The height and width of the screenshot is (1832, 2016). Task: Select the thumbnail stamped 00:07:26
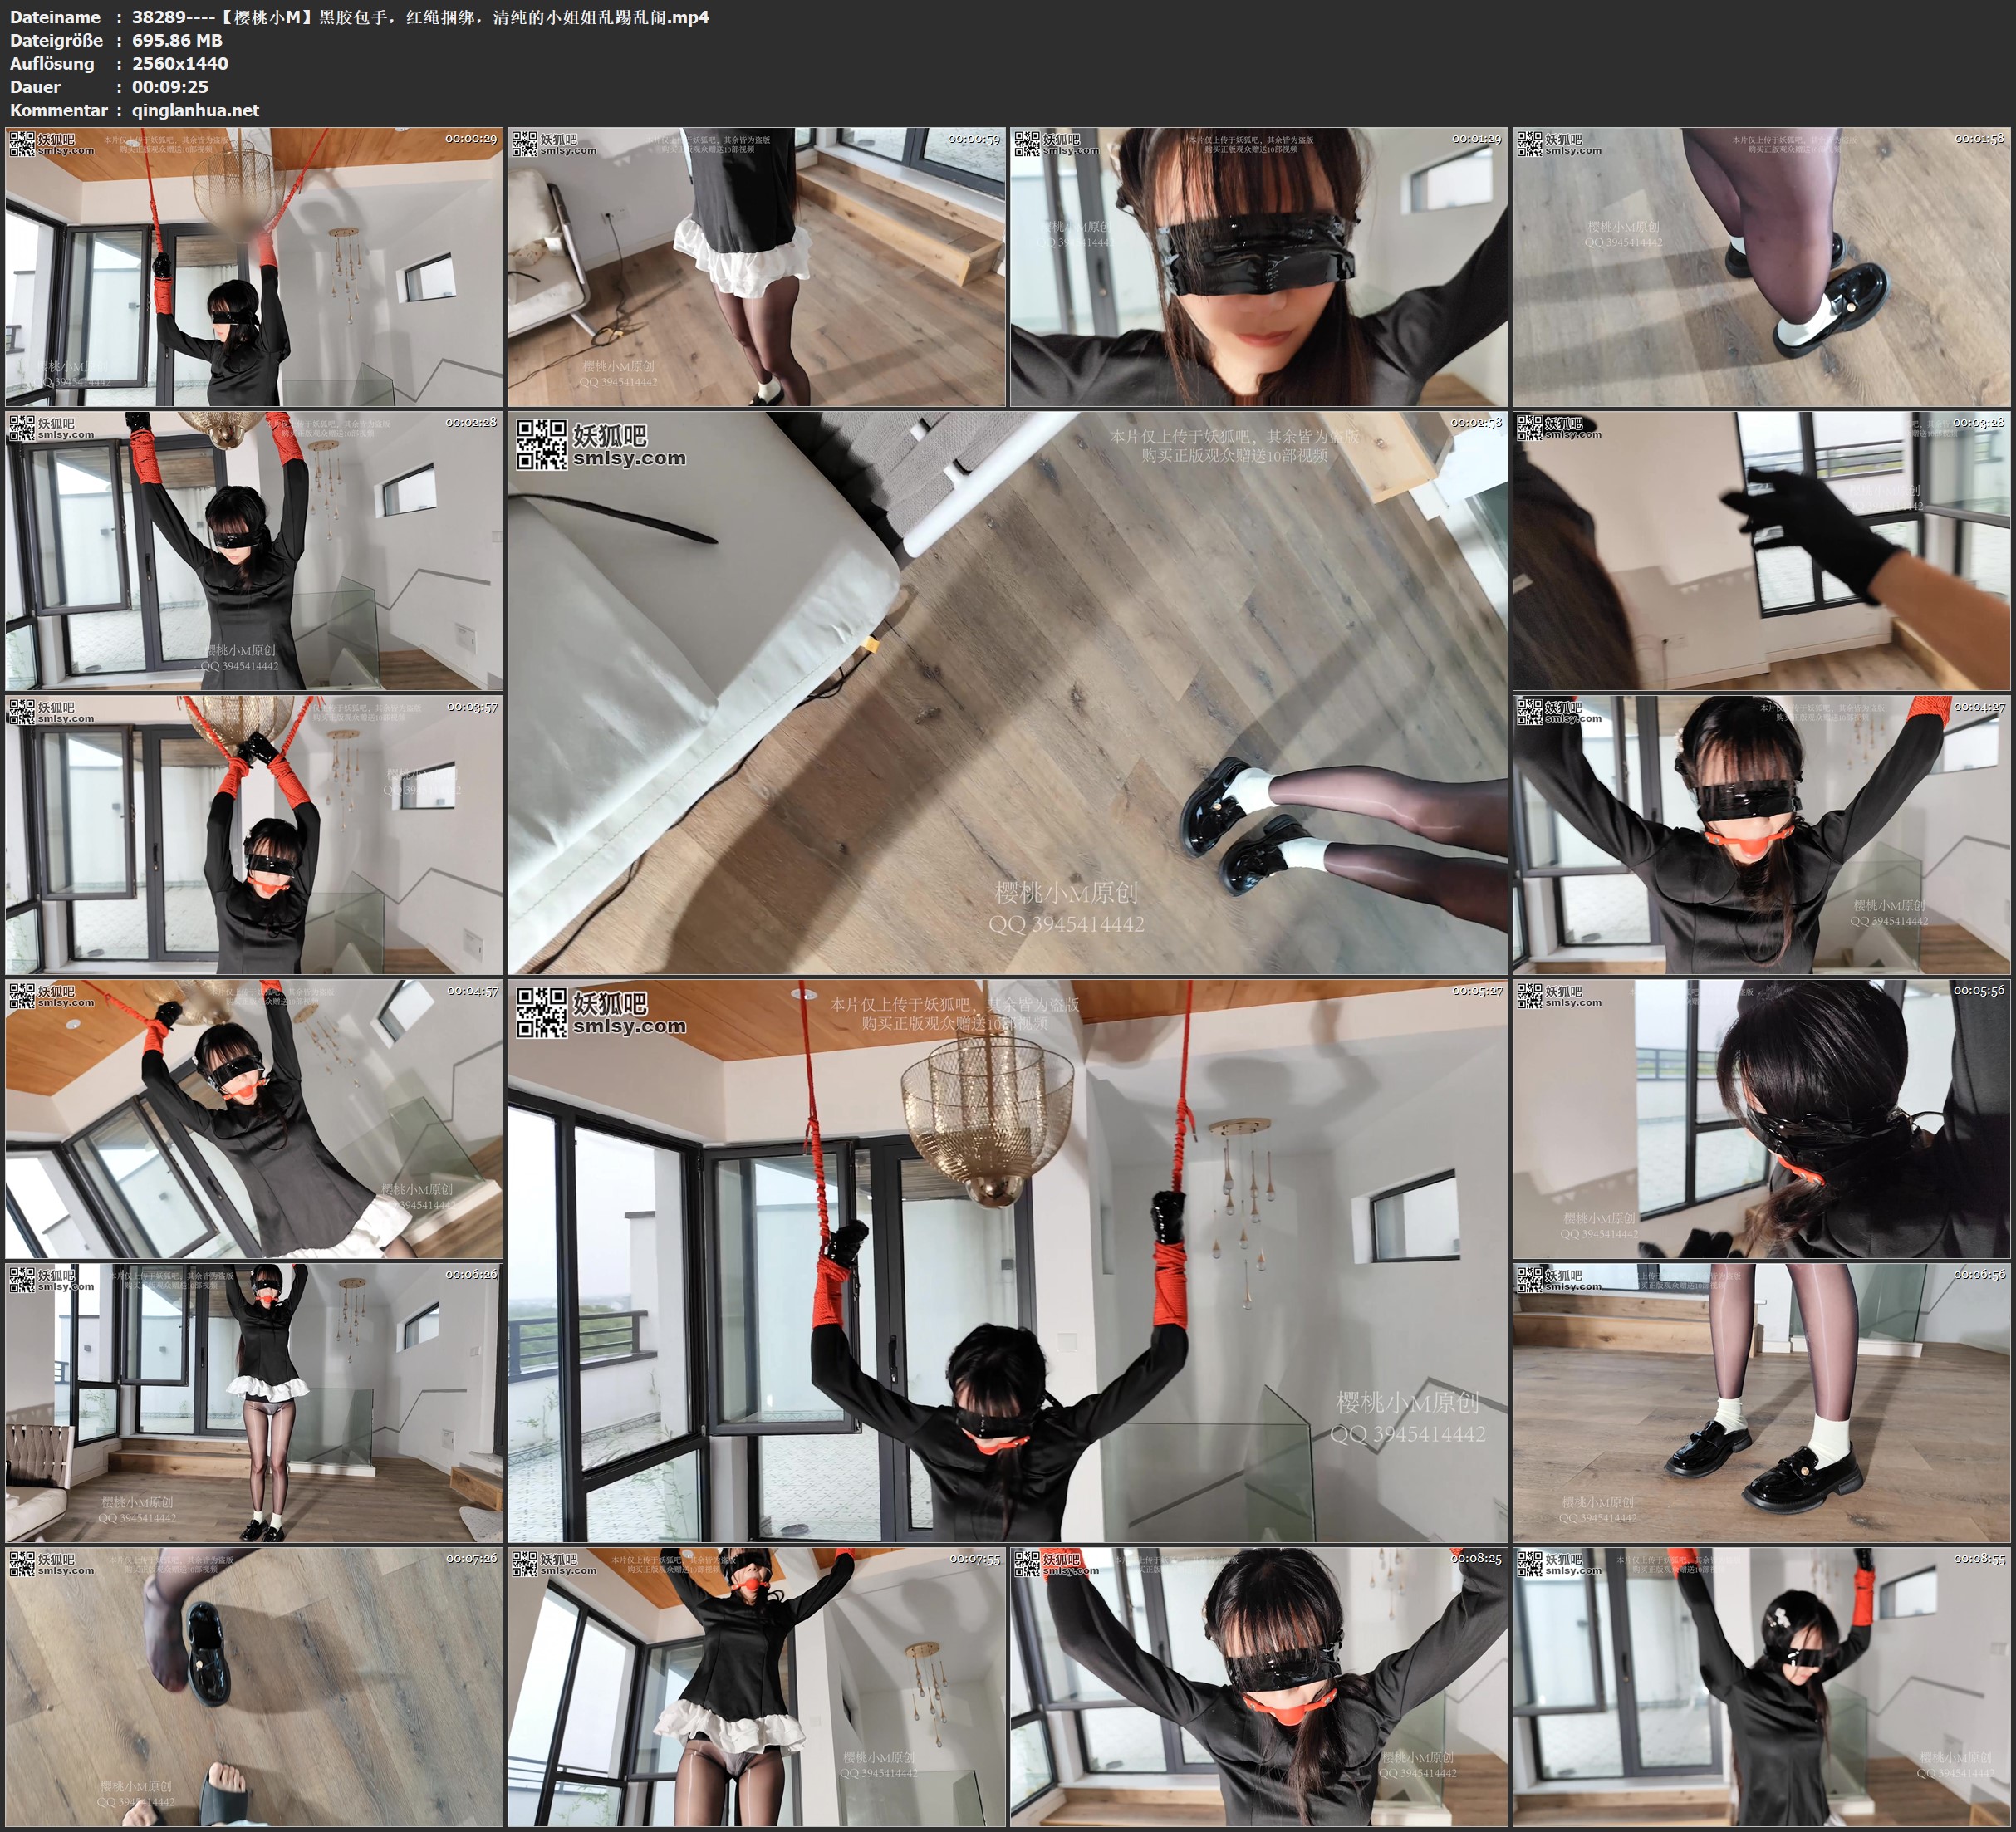click(x=254, y=1687)
